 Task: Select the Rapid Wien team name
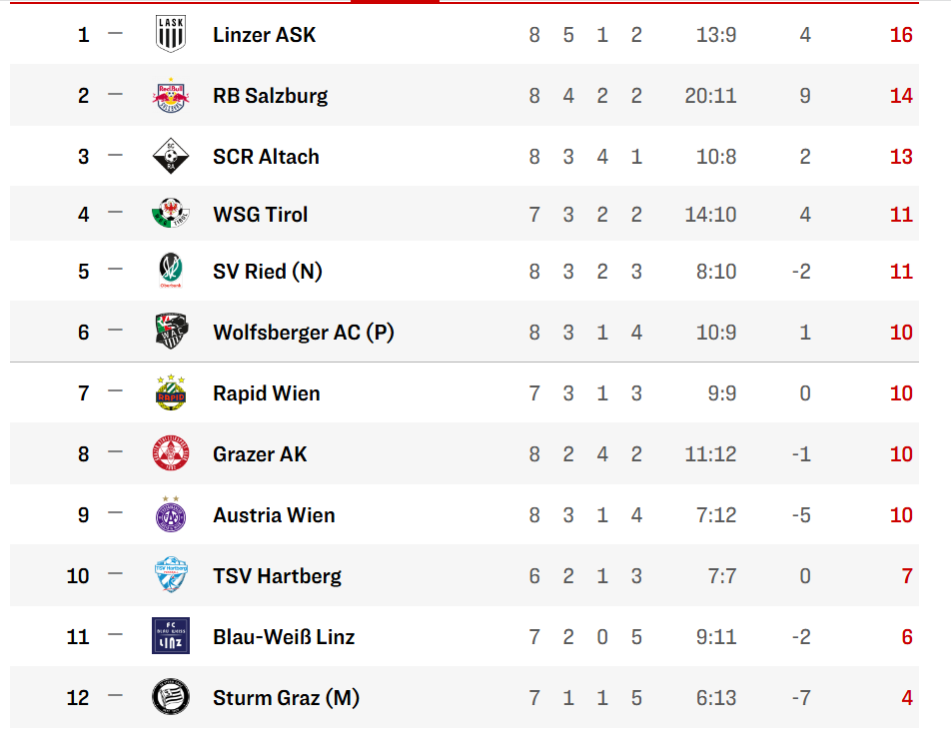click(266, 393)
